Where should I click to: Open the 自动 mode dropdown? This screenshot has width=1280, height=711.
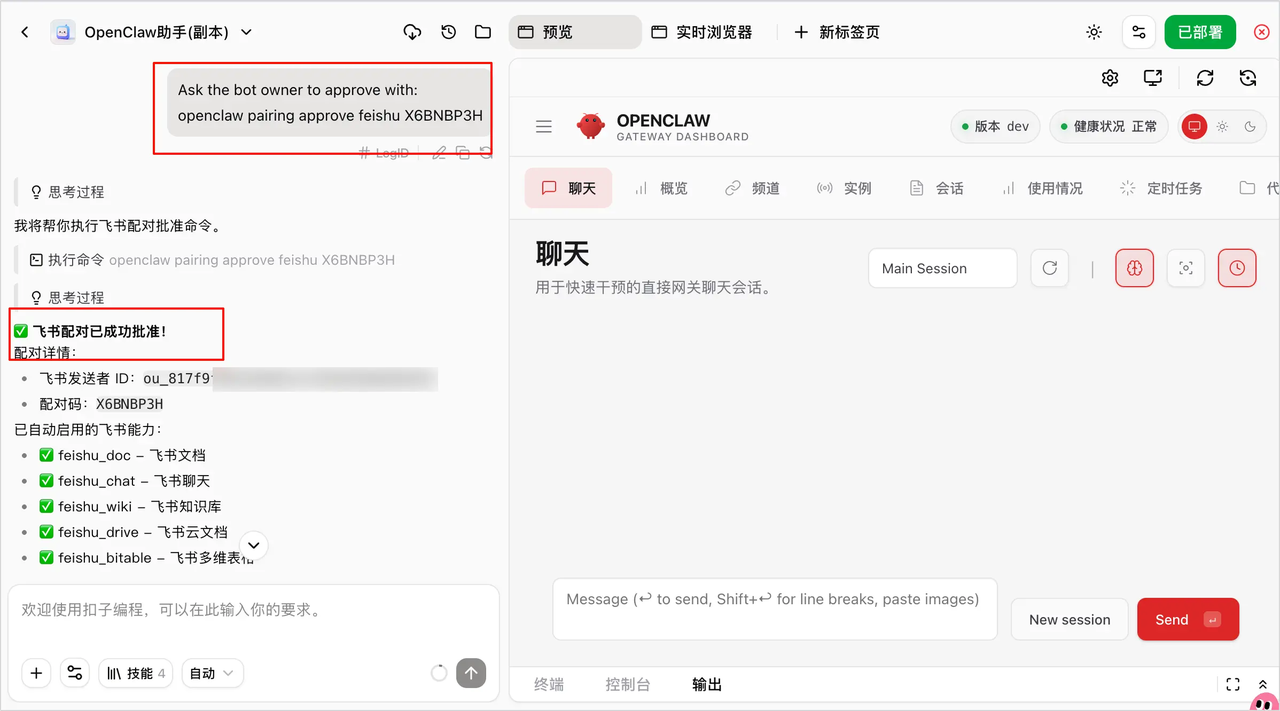pyautogui.click(x=212, y=673)
